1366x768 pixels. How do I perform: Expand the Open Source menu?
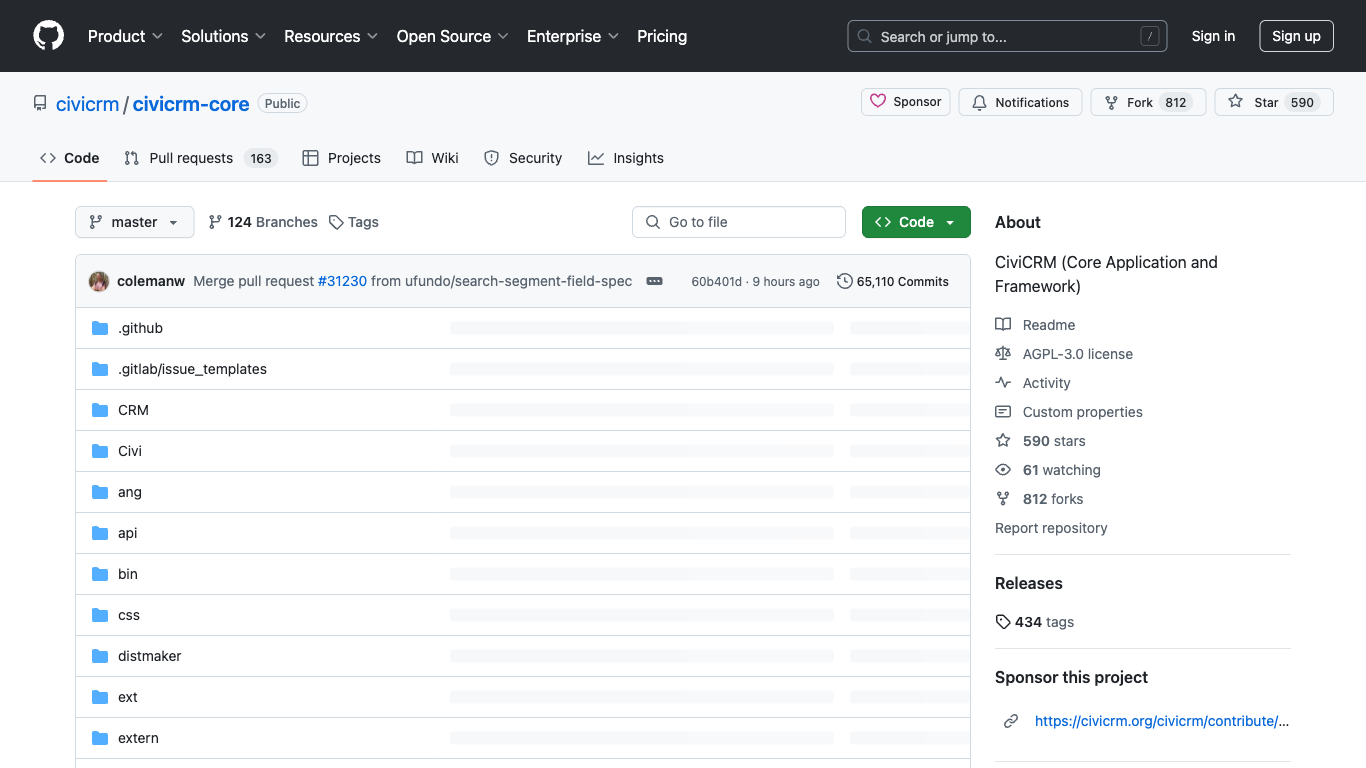[453, 36]
